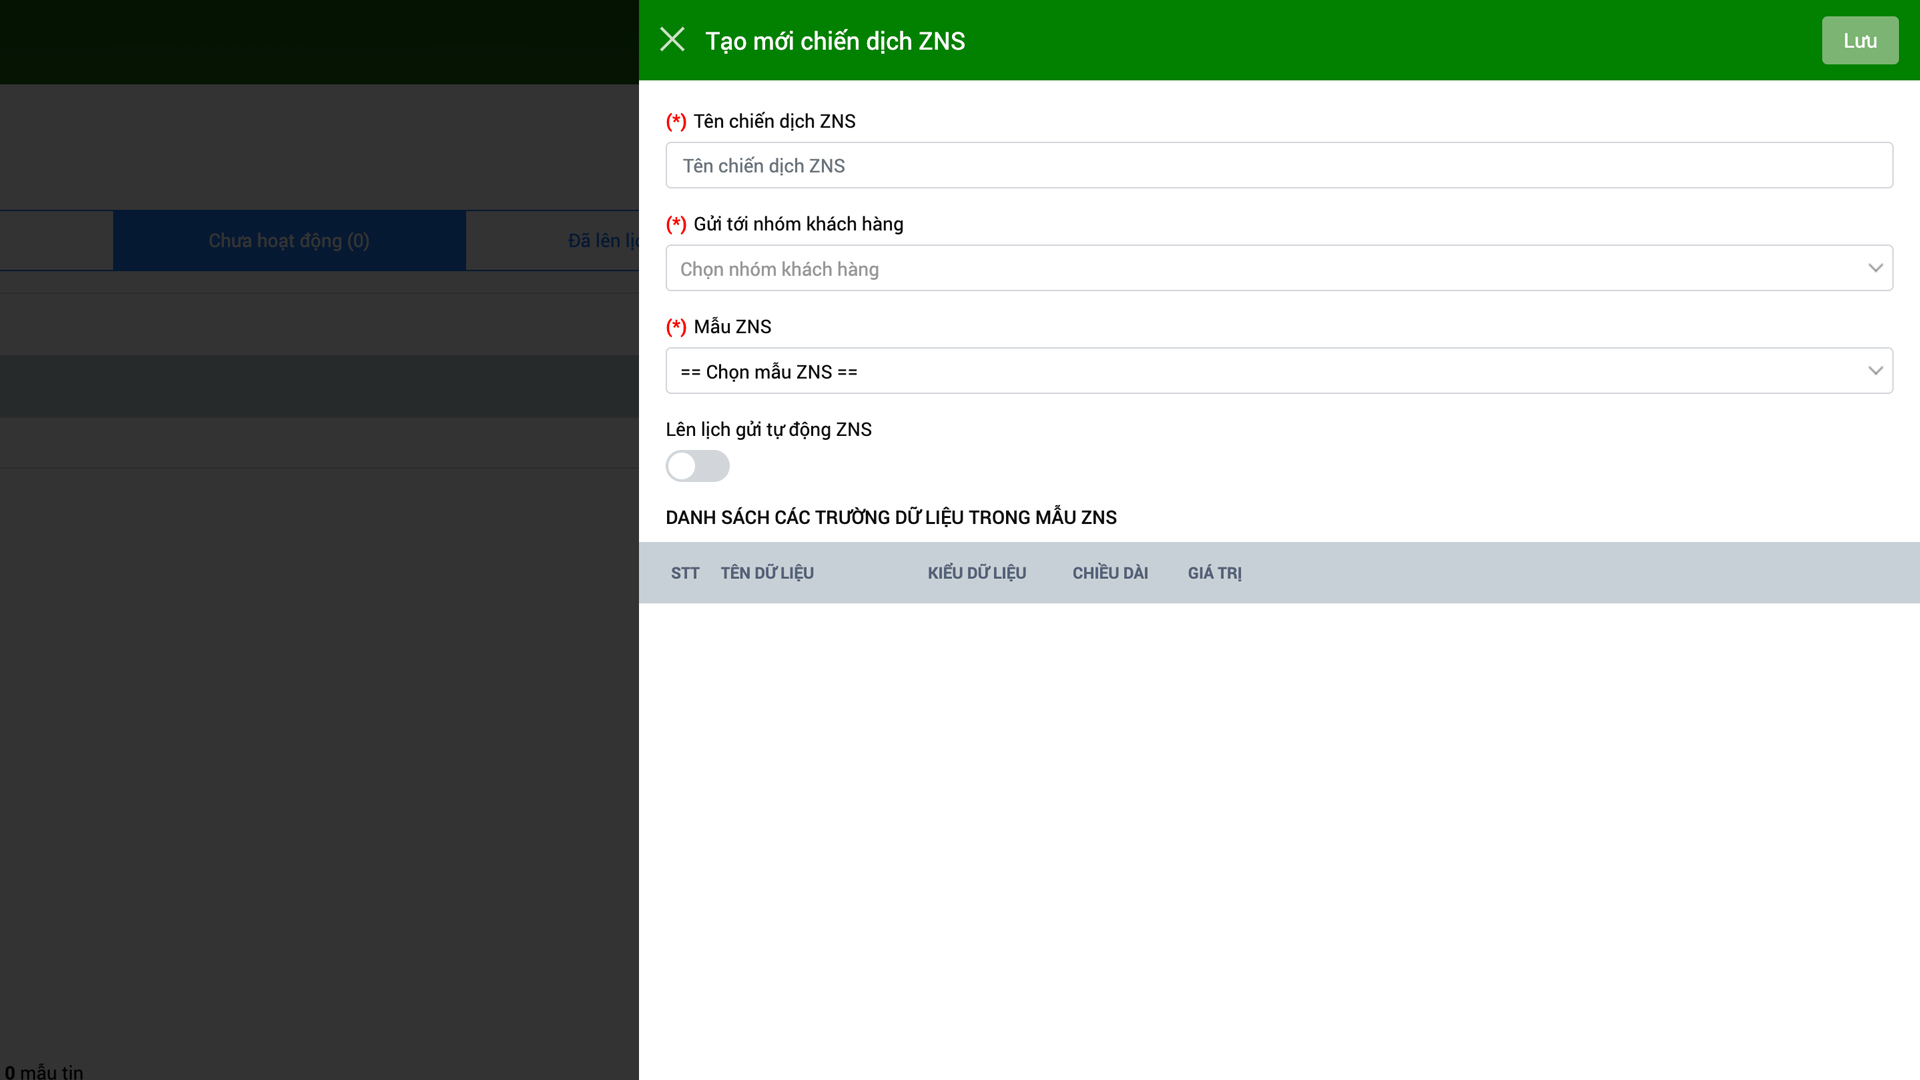Open the Chọn nhóm khách hàng dropdown

click(x=1260, y=269)
